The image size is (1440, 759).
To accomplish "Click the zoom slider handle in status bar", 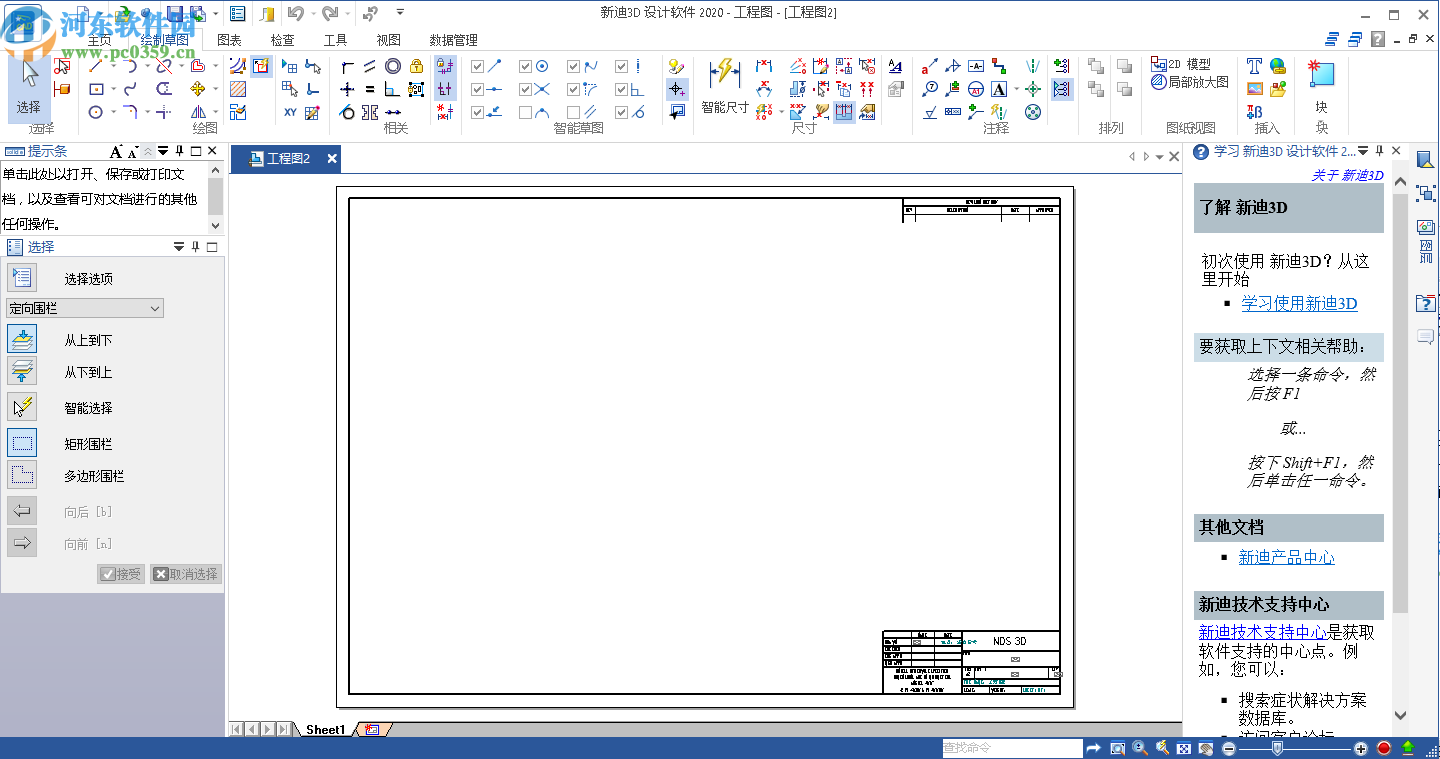I will (x=1276, y=748).
